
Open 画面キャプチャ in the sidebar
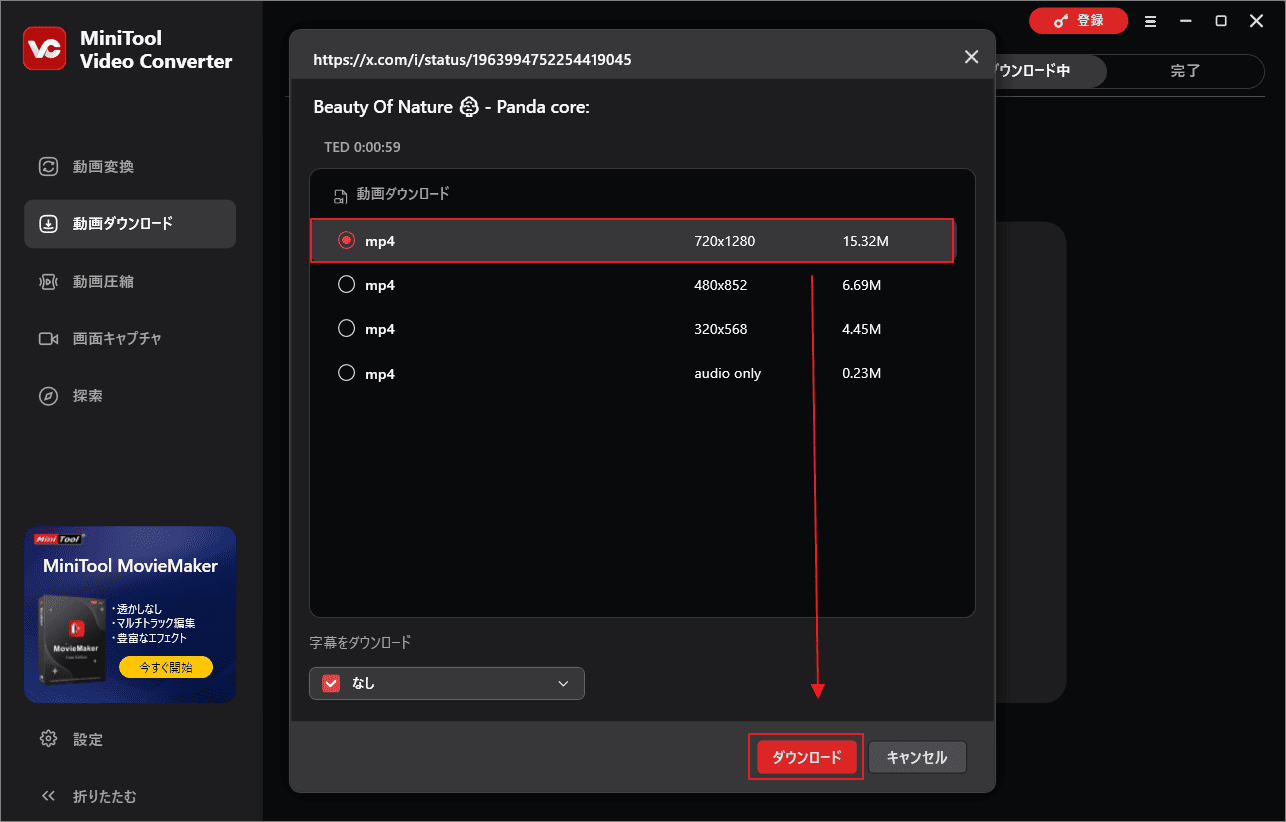[130, 339]
